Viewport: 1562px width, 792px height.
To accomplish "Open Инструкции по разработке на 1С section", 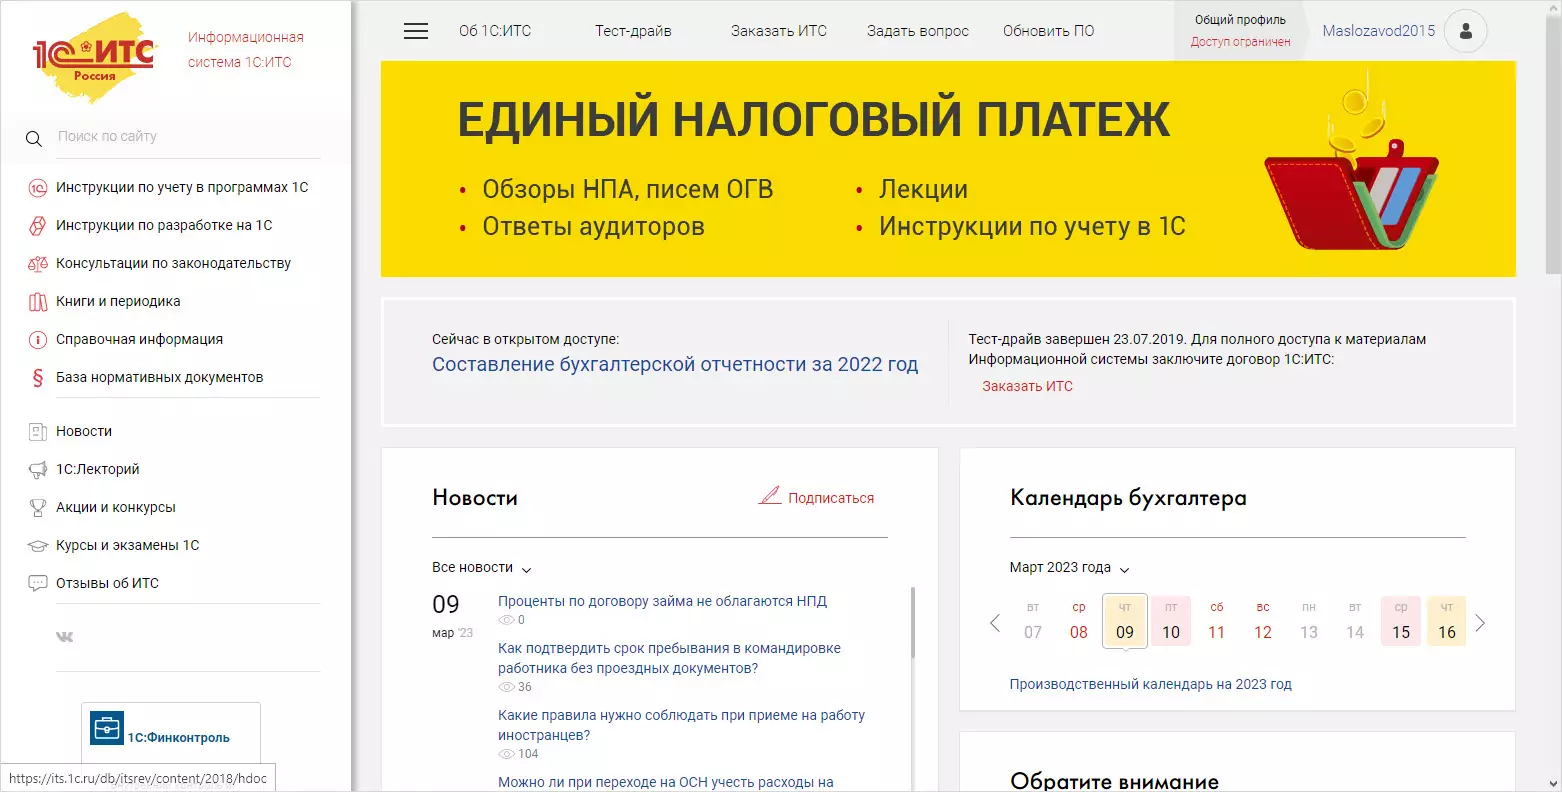I will (x=164, y=226).
